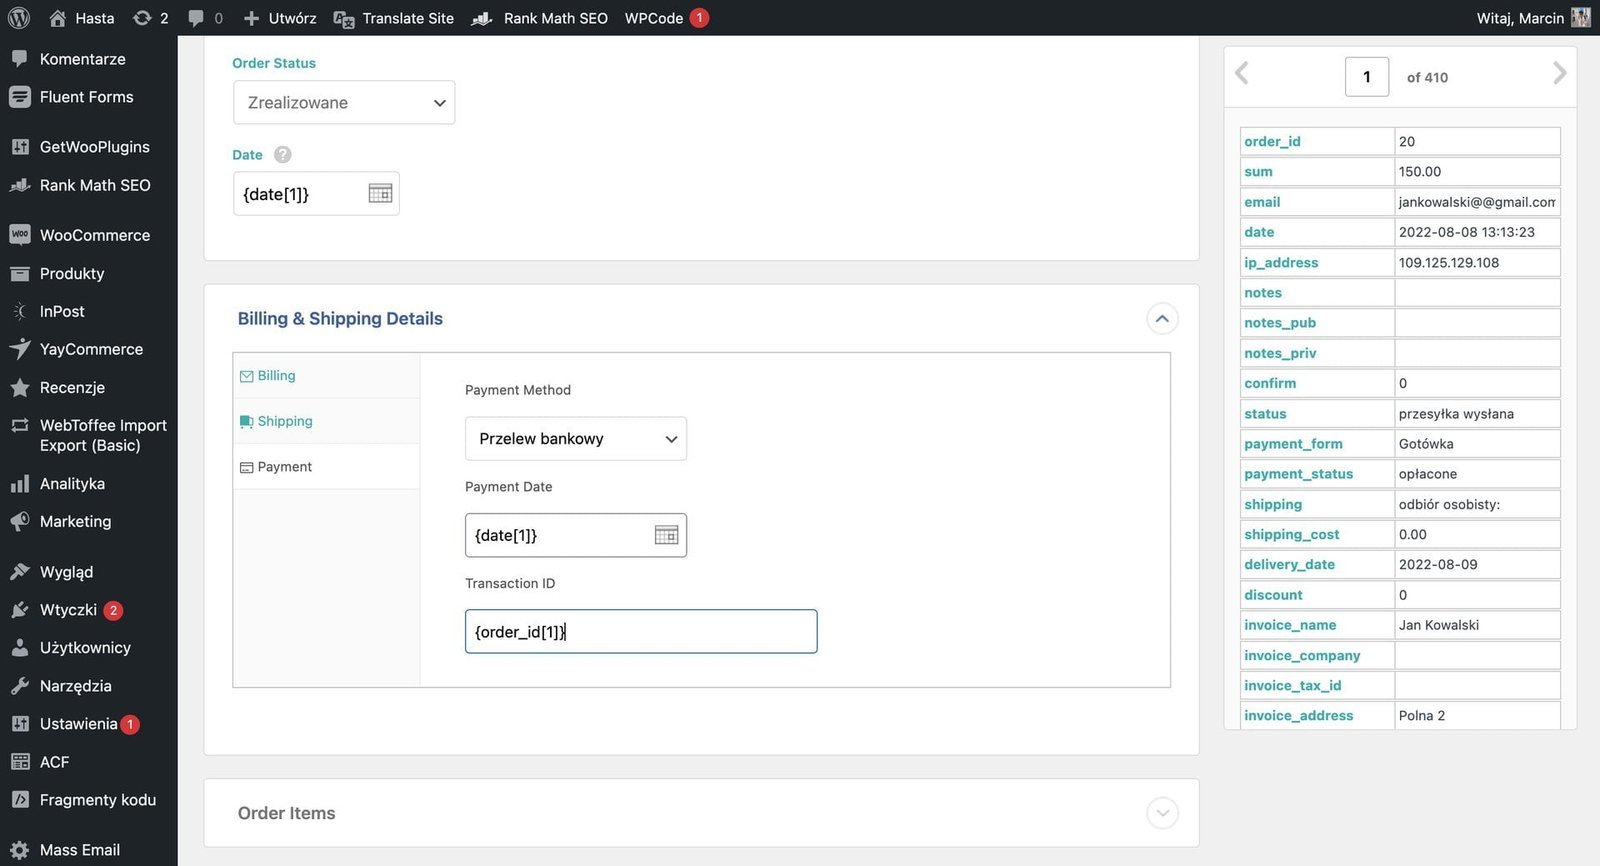Go to next record arrow
This screenshot has width=1600, height=866.
[x=1559, y=73]
